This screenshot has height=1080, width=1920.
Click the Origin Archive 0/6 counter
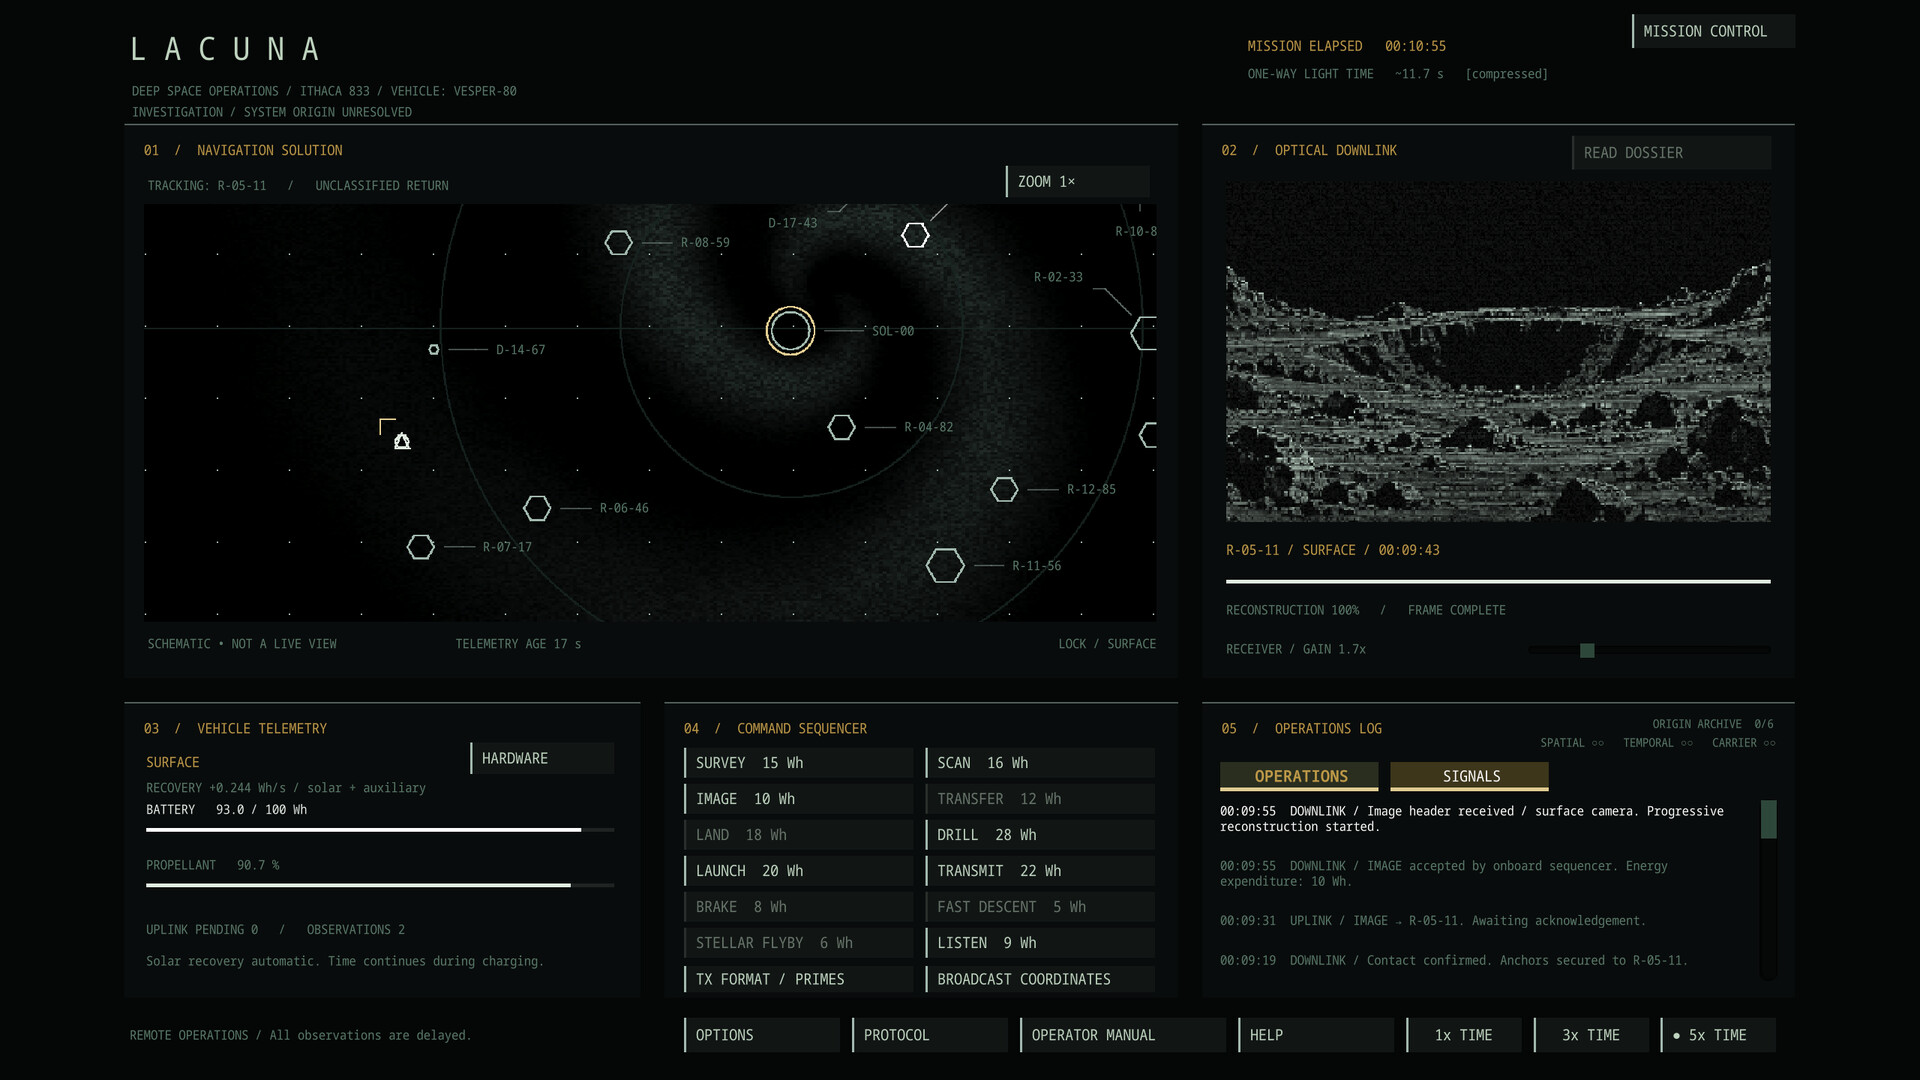[1713, 724]
